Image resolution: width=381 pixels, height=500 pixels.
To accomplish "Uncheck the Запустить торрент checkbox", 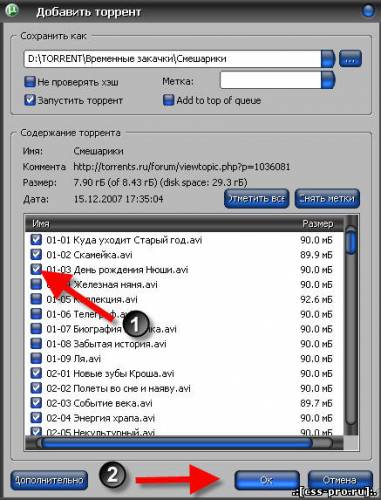I will tap(30, 100).
